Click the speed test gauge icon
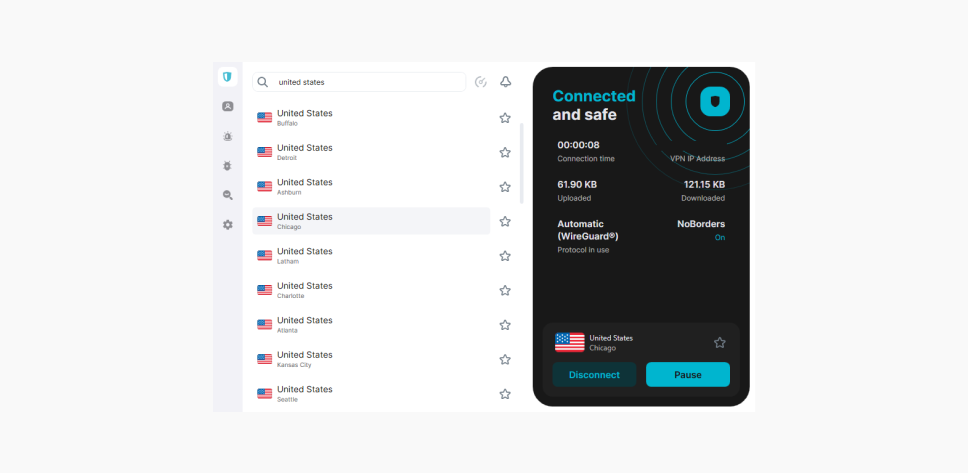Image resolution: width=968 pixels, height=473 pixels. 481,82
